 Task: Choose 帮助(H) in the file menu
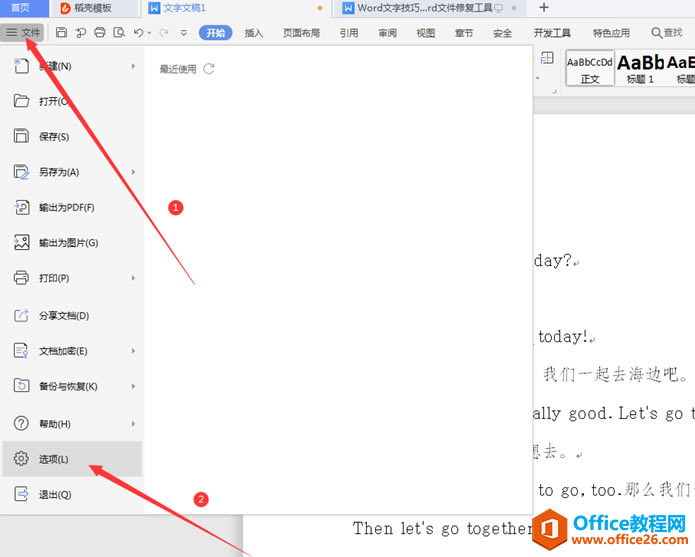[72, 424]
